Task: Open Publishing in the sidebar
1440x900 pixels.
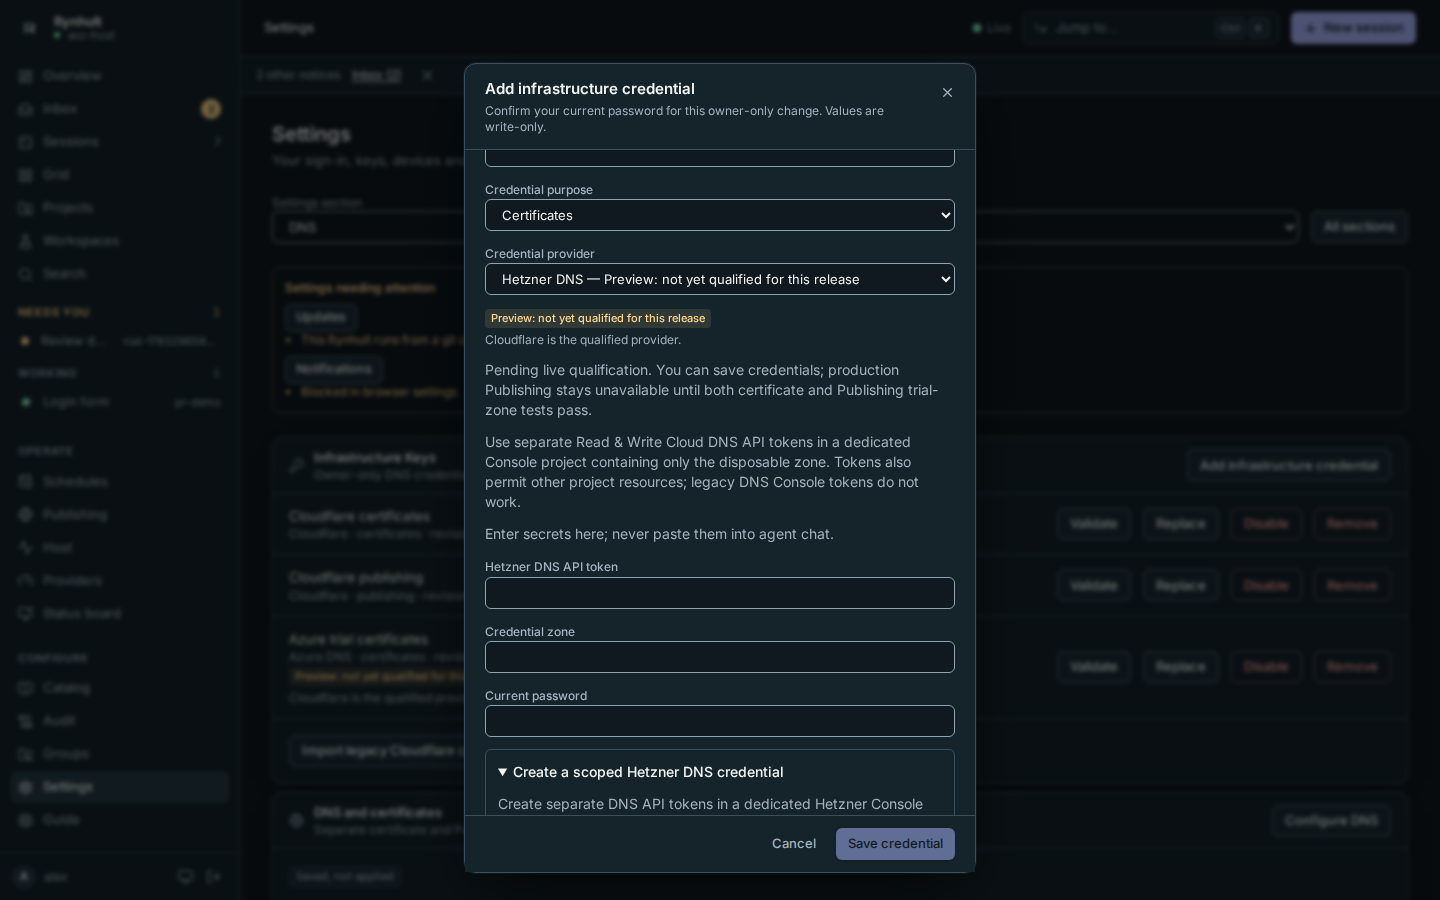Action: pos(120,515)
